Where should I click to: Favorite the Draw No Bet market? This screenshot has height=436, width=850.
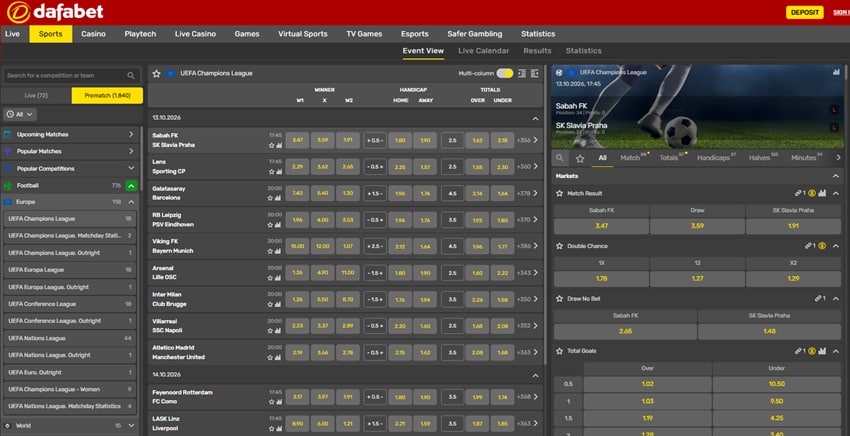click(x=559, y=298)
